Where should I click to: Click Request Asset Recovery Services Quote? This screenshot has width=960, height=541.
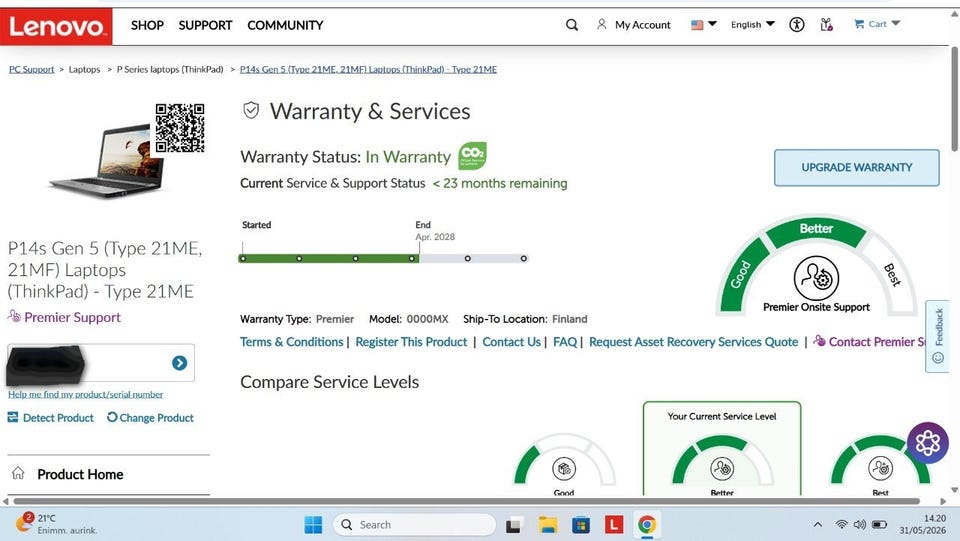(694, 342)
